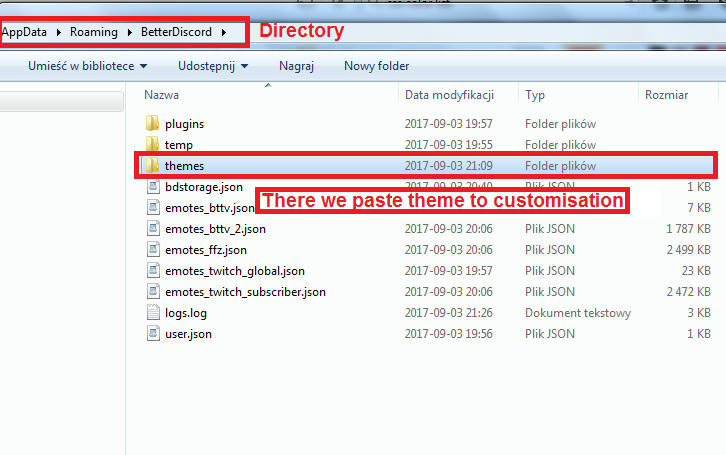Click the 1 787 KB size value
Viewport: 726px width, 455px height.
coord(688,229)
